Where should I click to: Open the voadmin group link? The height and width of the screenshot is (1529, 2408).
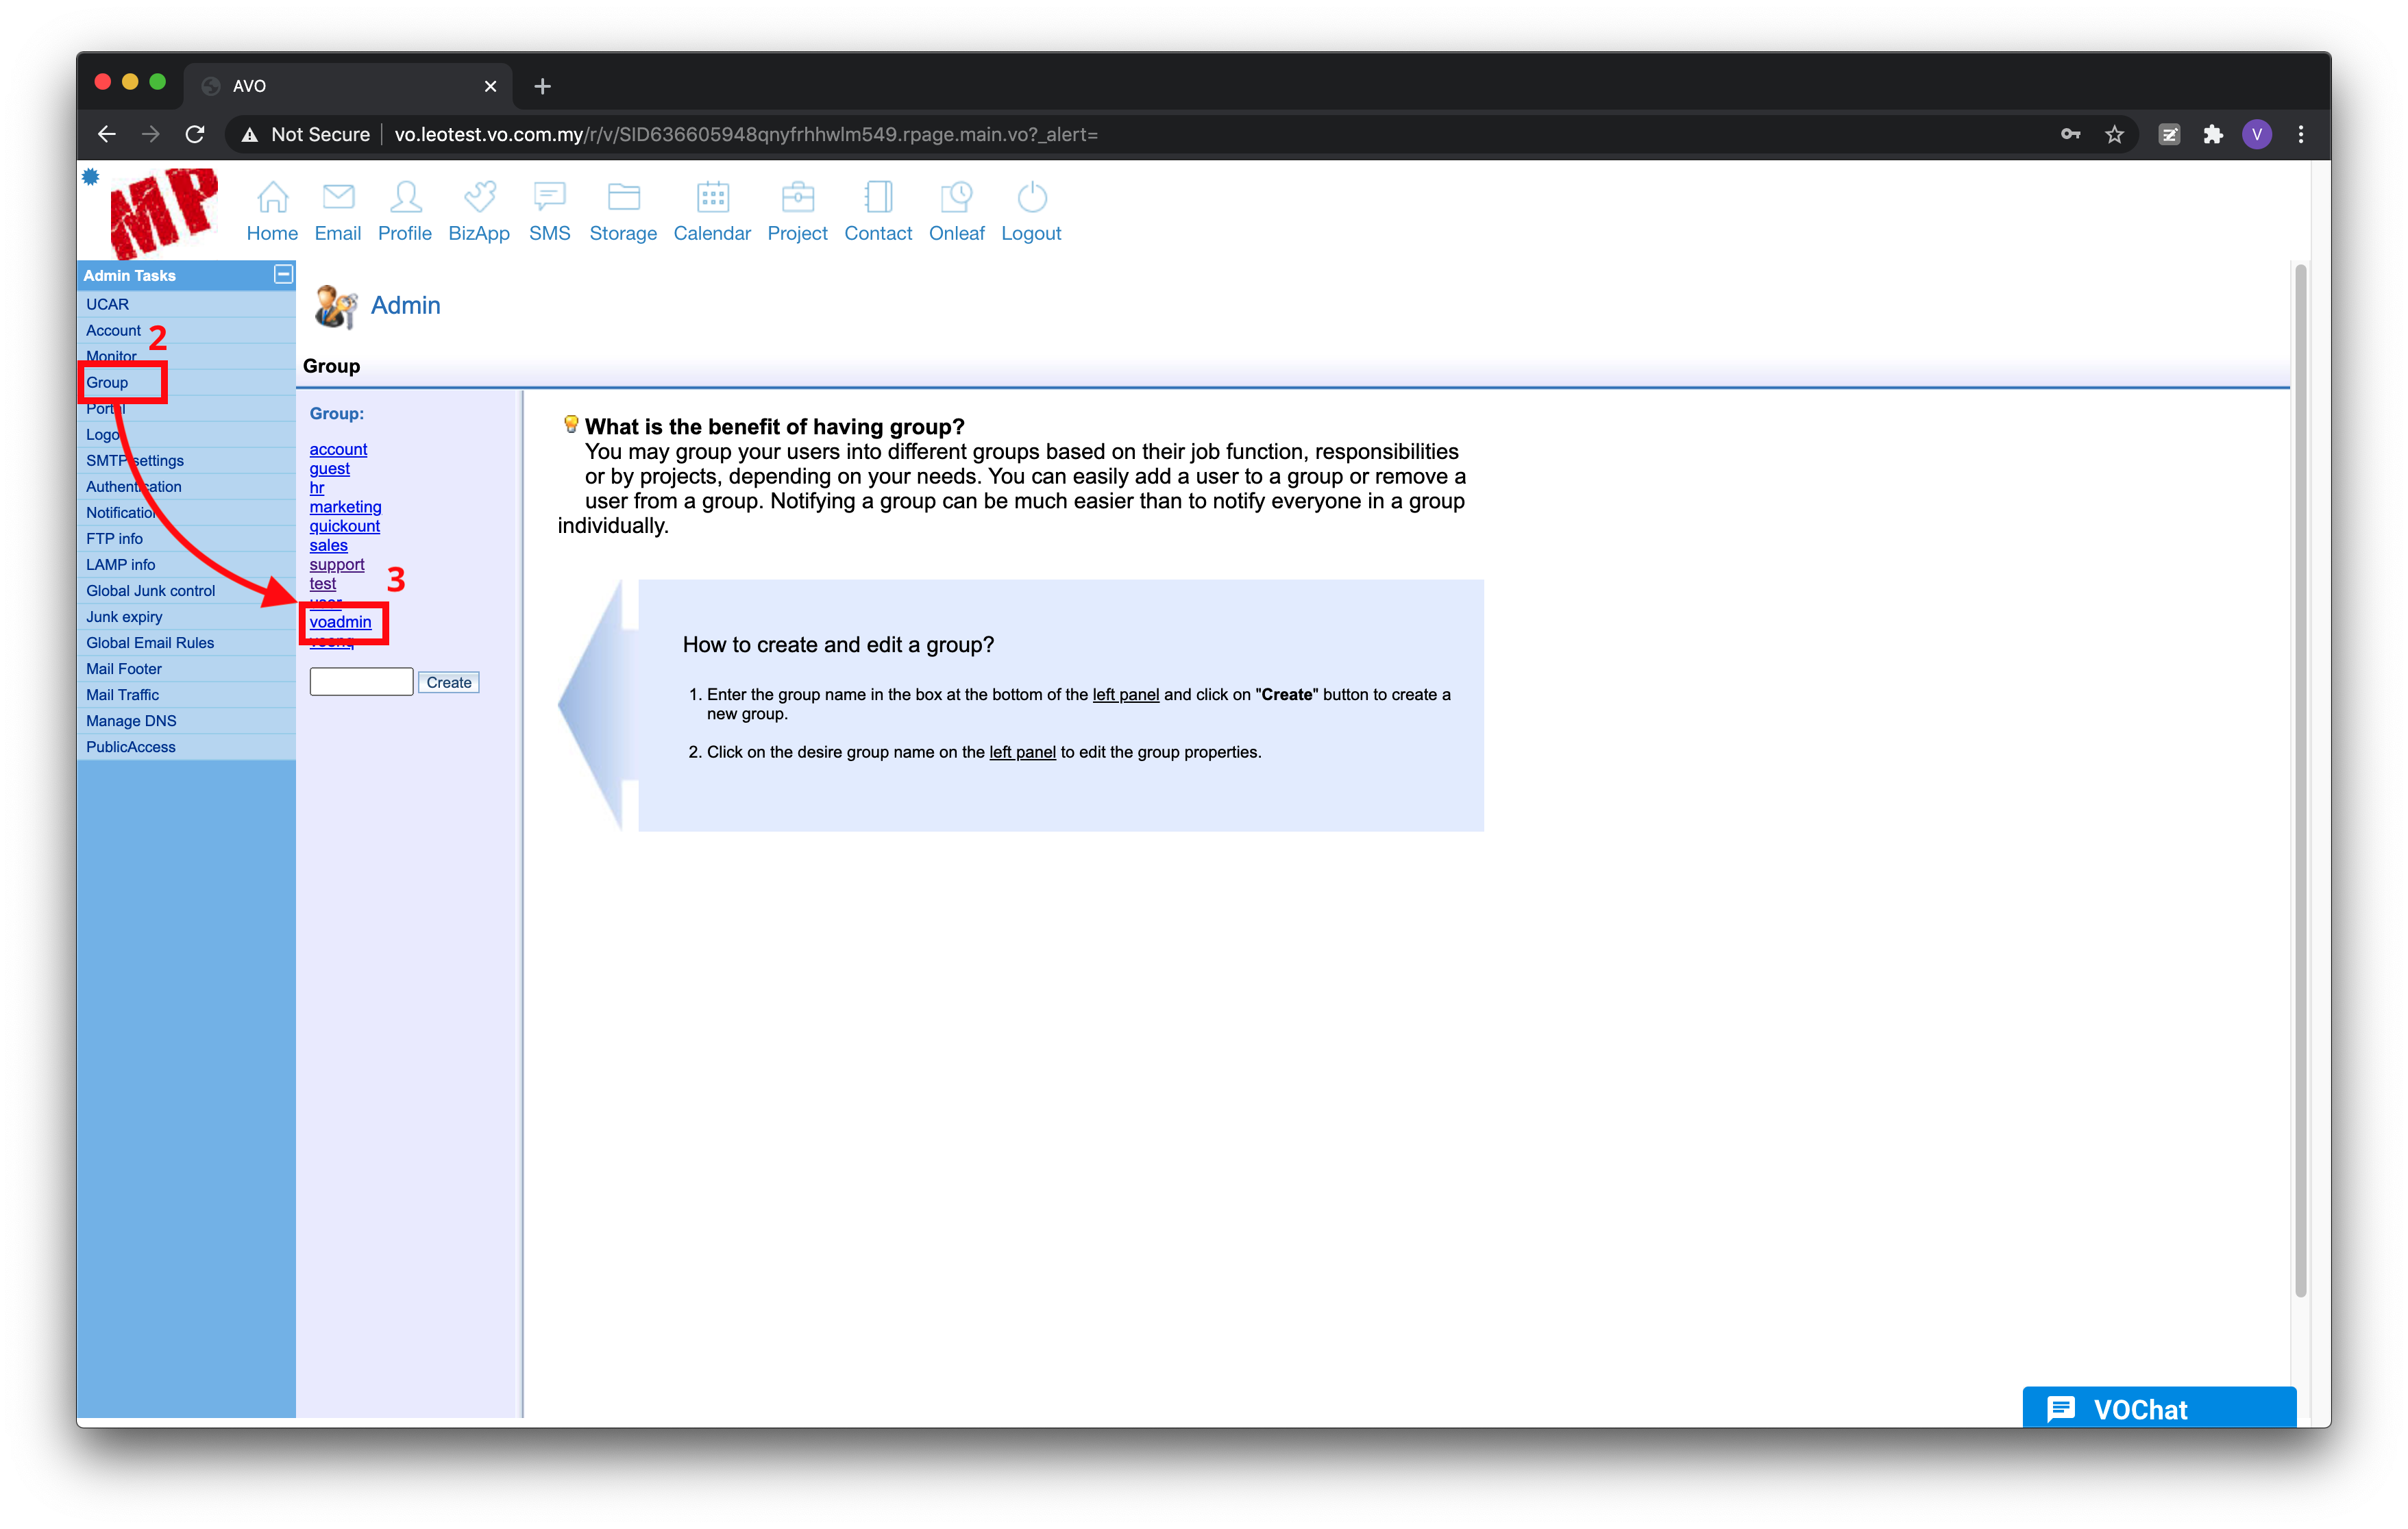340,622
